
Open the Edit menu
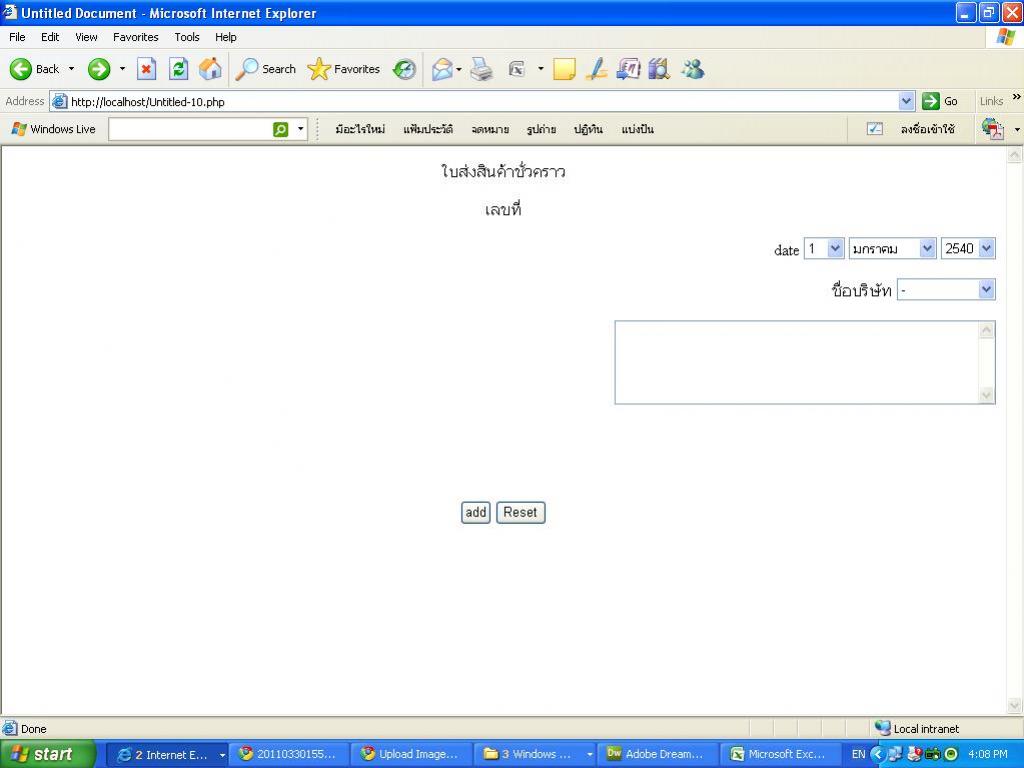pyautogui.click(x=50, y=37)
